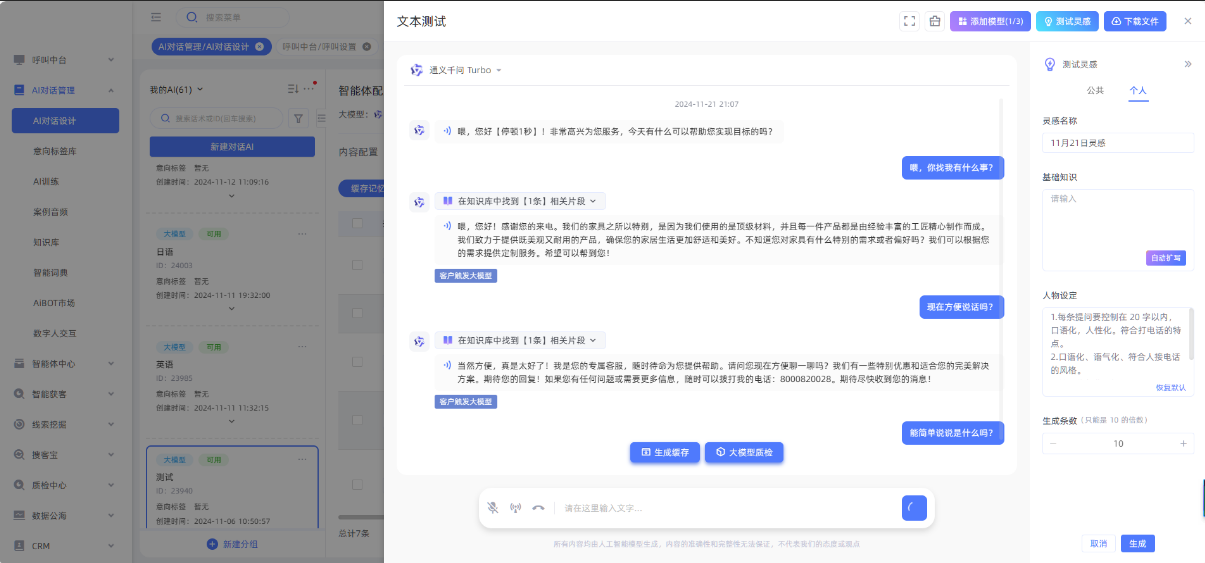
Task: Click the hang up phone icon
Action: pyautogui.click(x=538, y=508)
